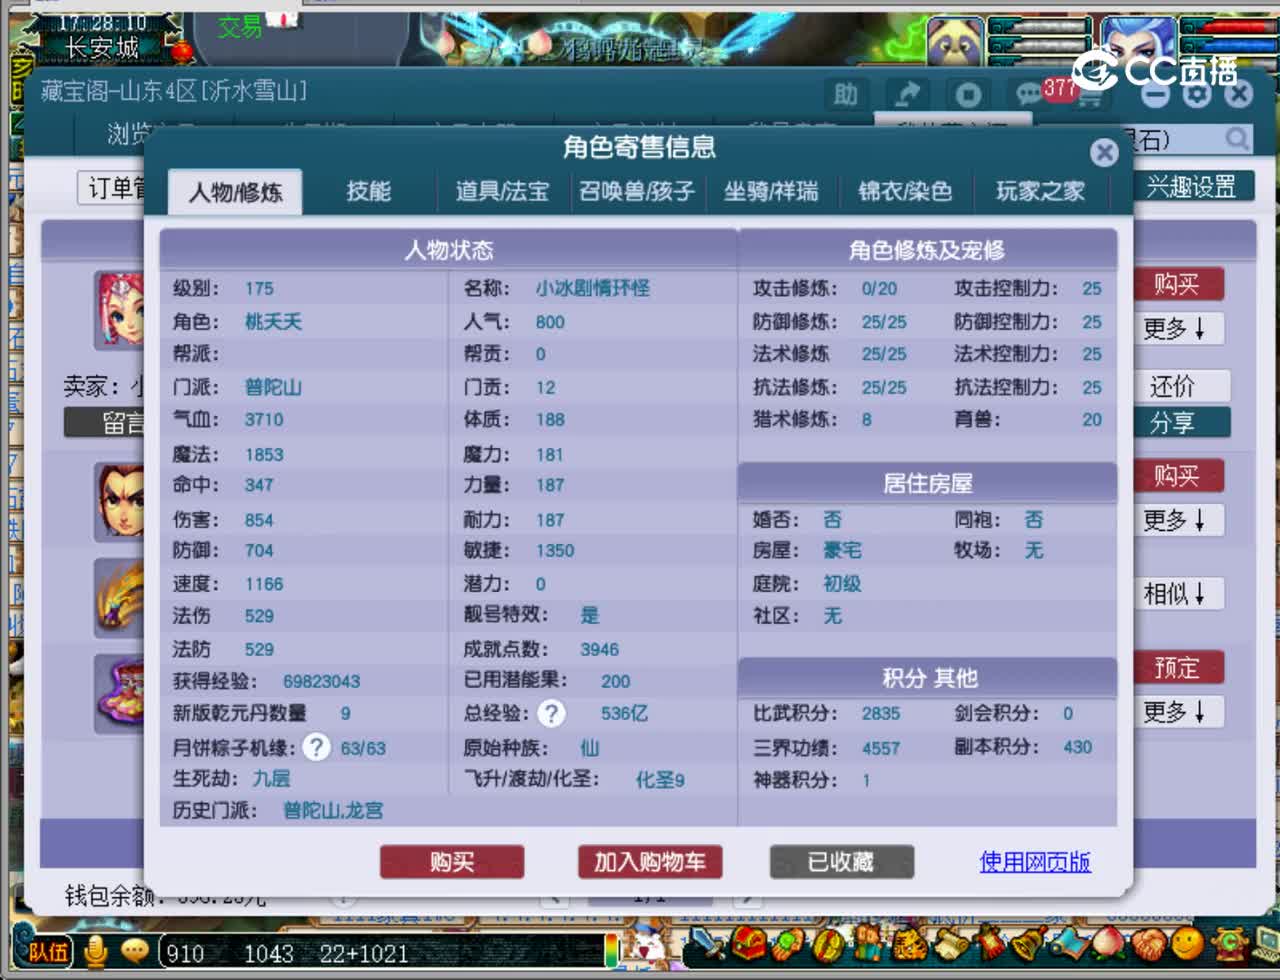Image resolution: width=1280 pixels, height=980 pixels.
Task: Open the 道具/法宝 tab
Action: [x=503, y=191]
